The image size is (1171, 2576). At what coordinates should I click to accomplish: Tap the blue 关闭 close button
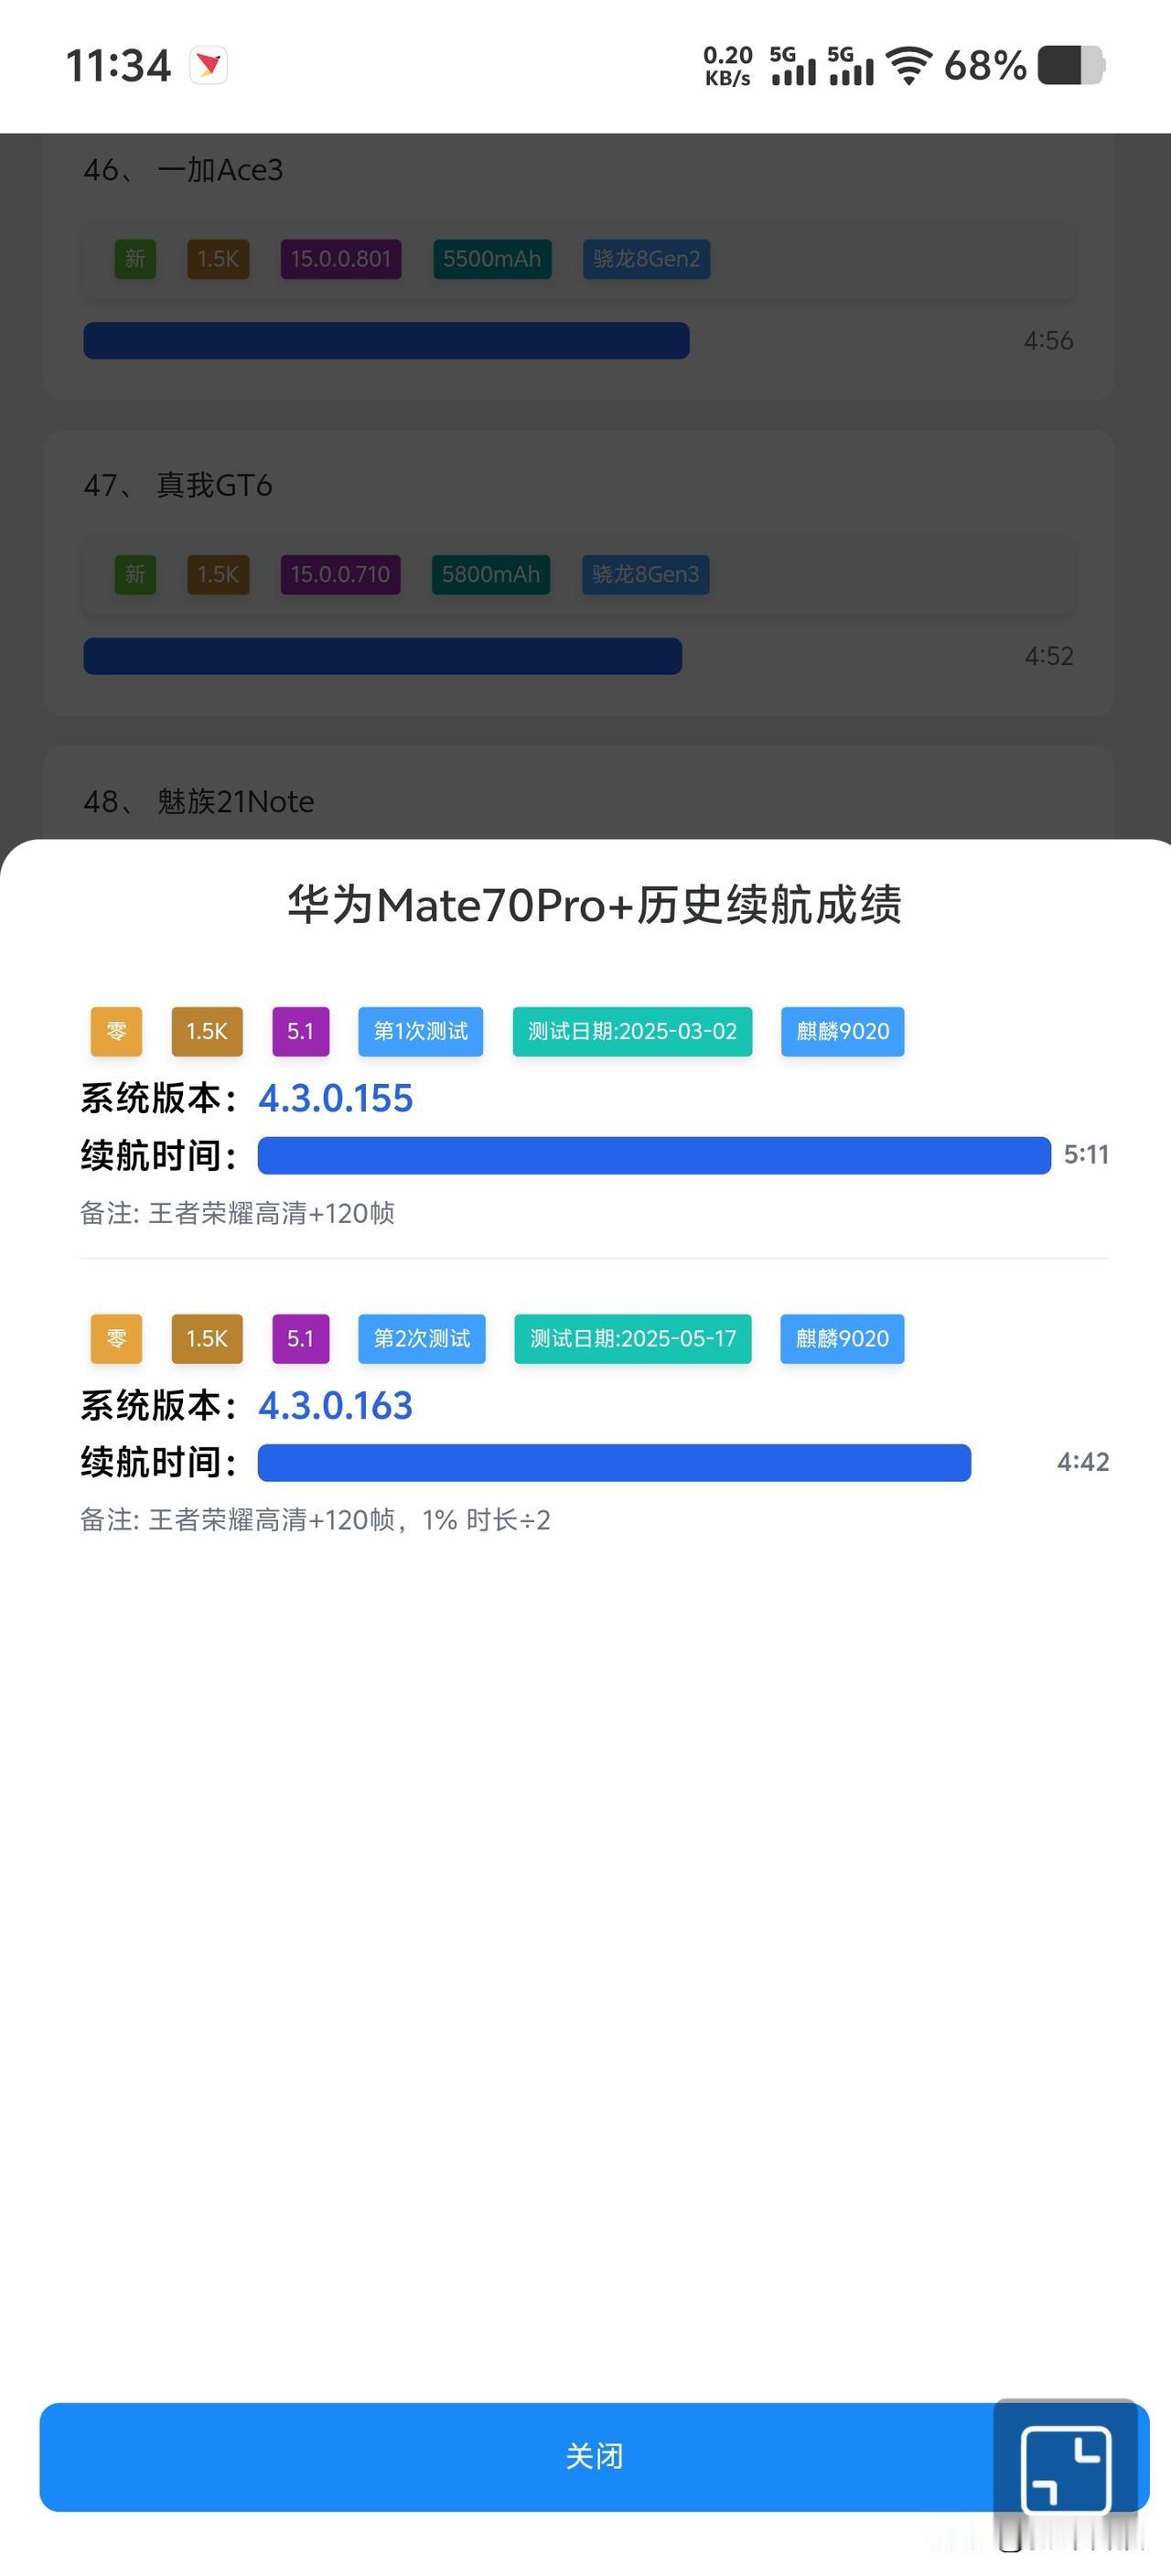(594, 2456)
